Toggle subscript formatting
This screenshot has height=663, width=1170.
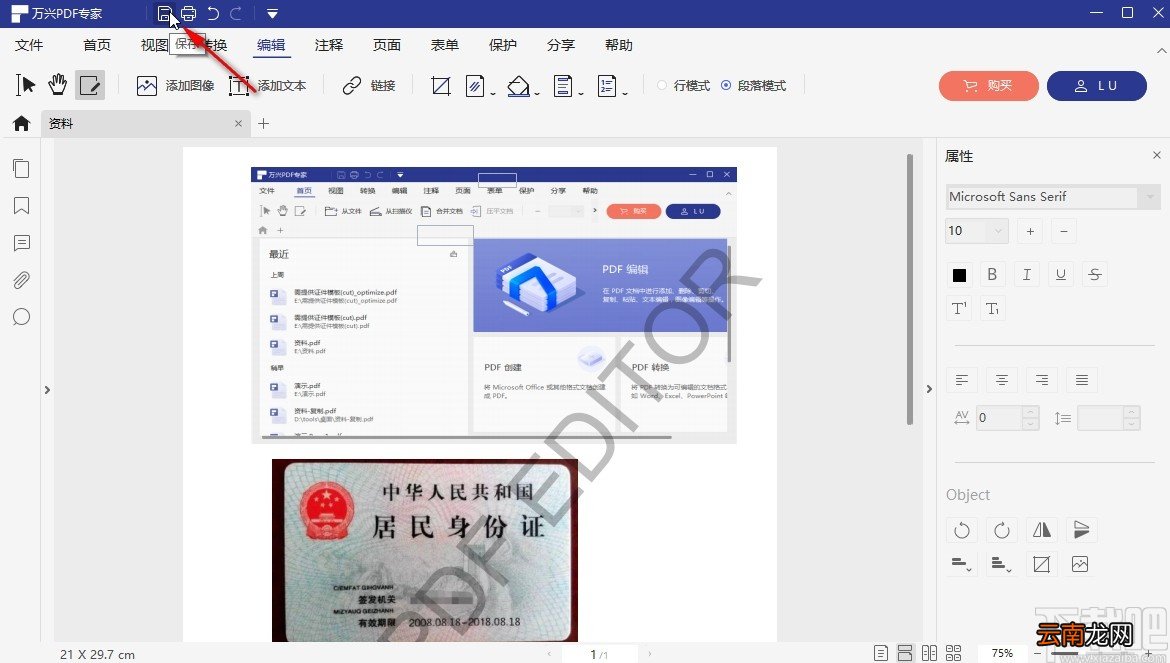[992, 309]
